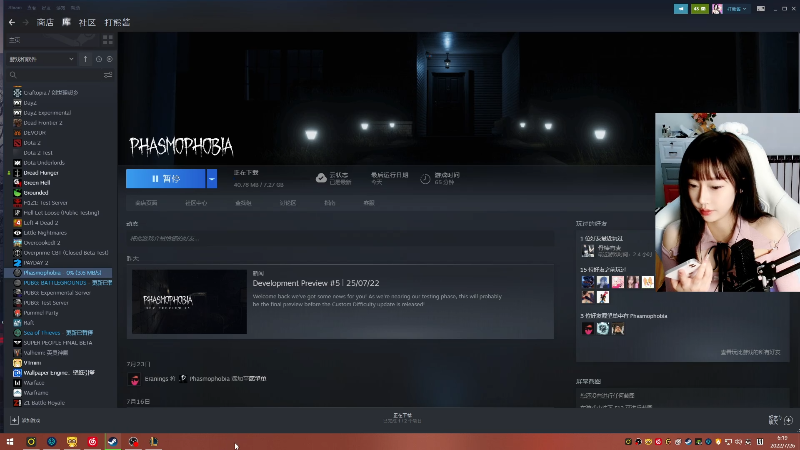Screen dimensions: 800x450
Task: Click the up-arrow sort button beside the filter dropdown
Action: point(85,59)
